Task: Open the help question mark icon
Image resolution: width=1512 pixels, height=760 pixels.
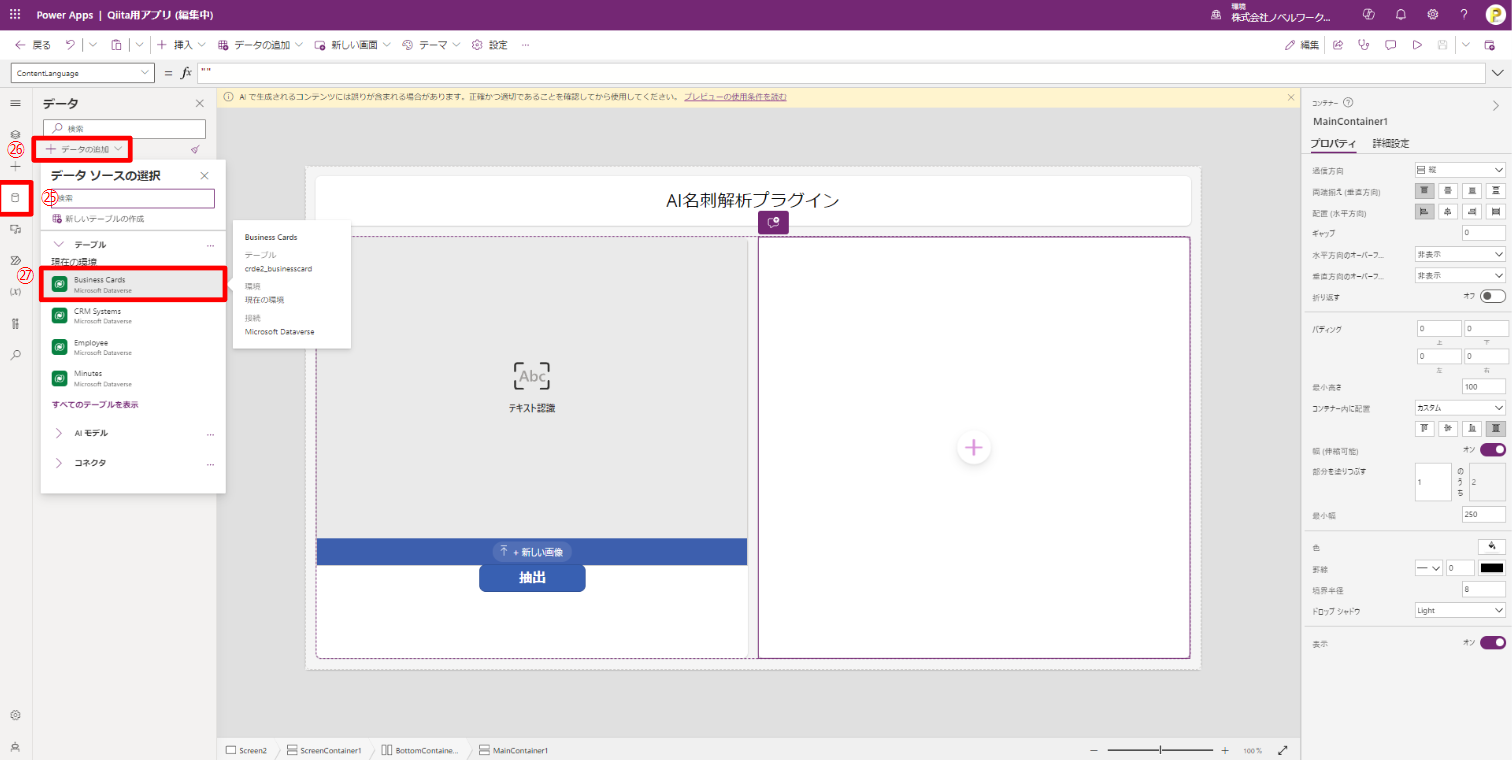Action: [1464, 15]
